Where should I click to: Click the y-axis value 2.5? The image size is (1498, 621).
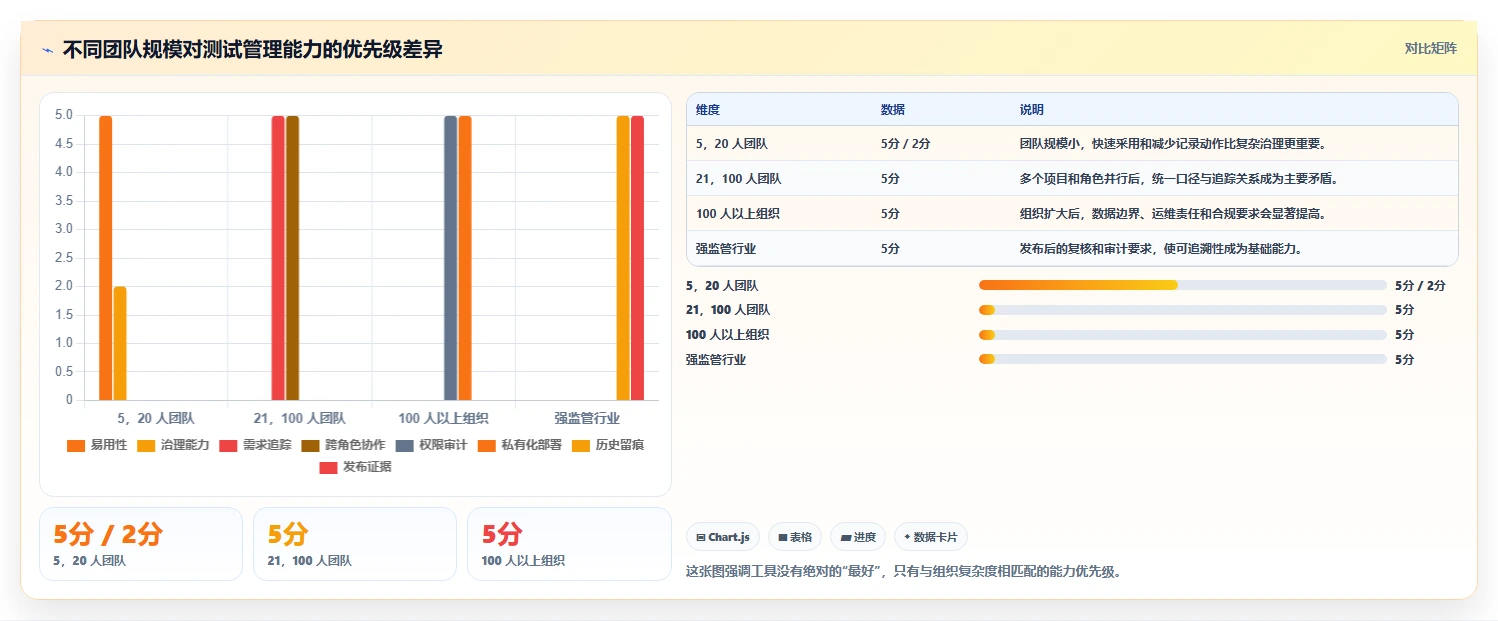point(63,258)
